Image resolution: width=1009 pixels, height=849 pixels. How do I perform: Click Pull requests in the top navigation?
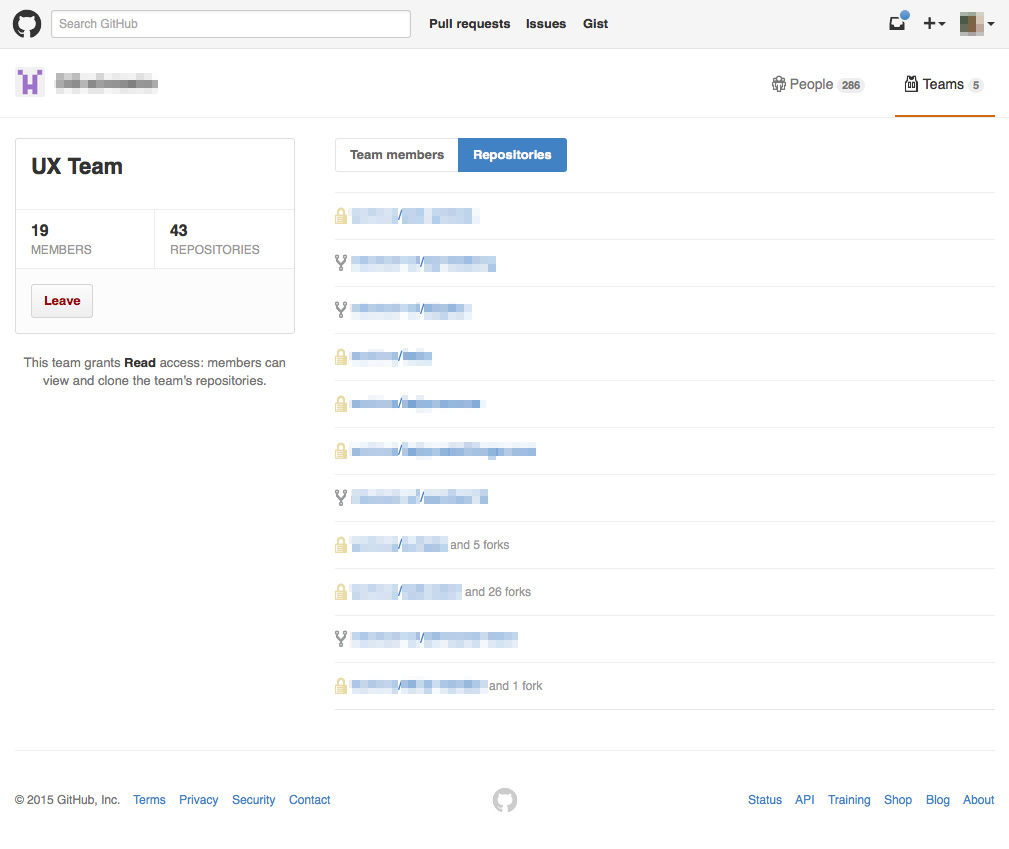(469, 23)
